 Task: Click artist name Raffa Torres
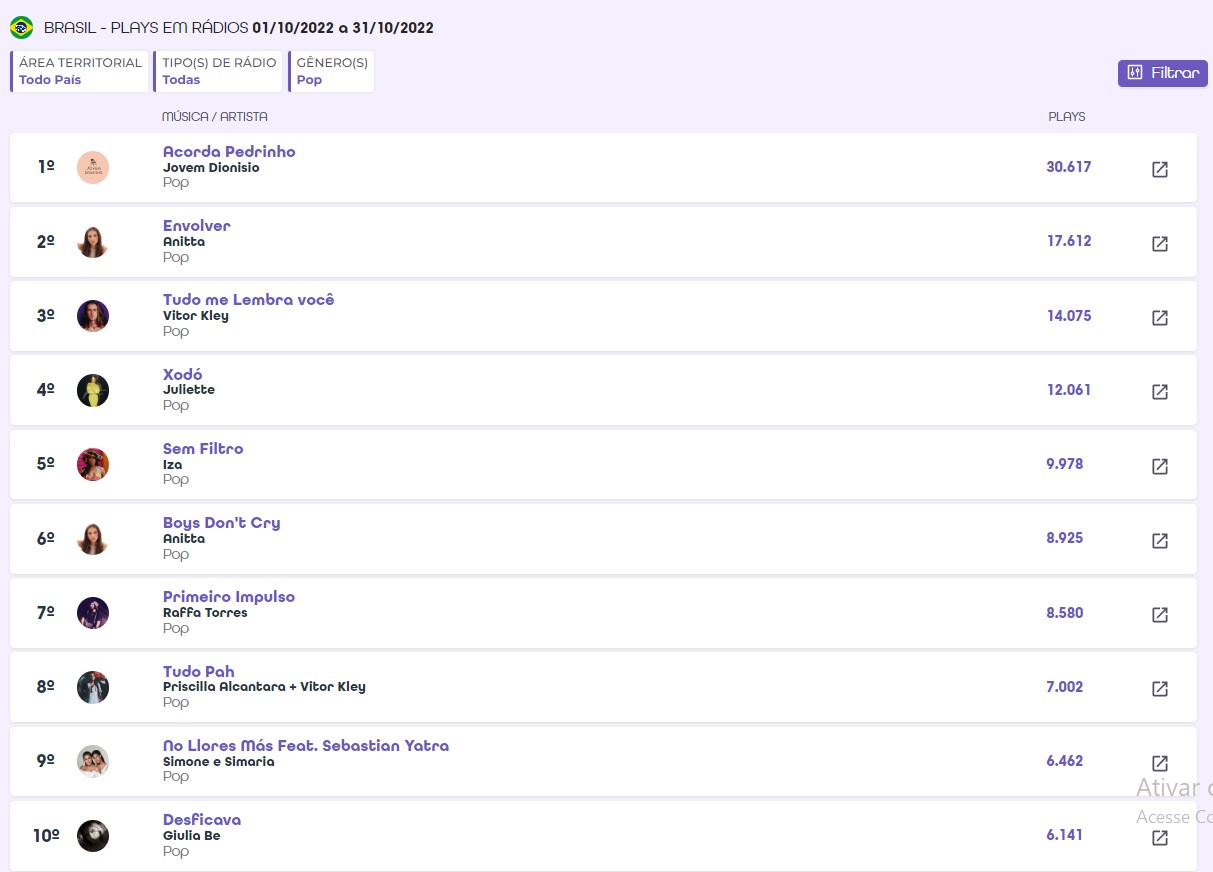(x=205, y=613)
